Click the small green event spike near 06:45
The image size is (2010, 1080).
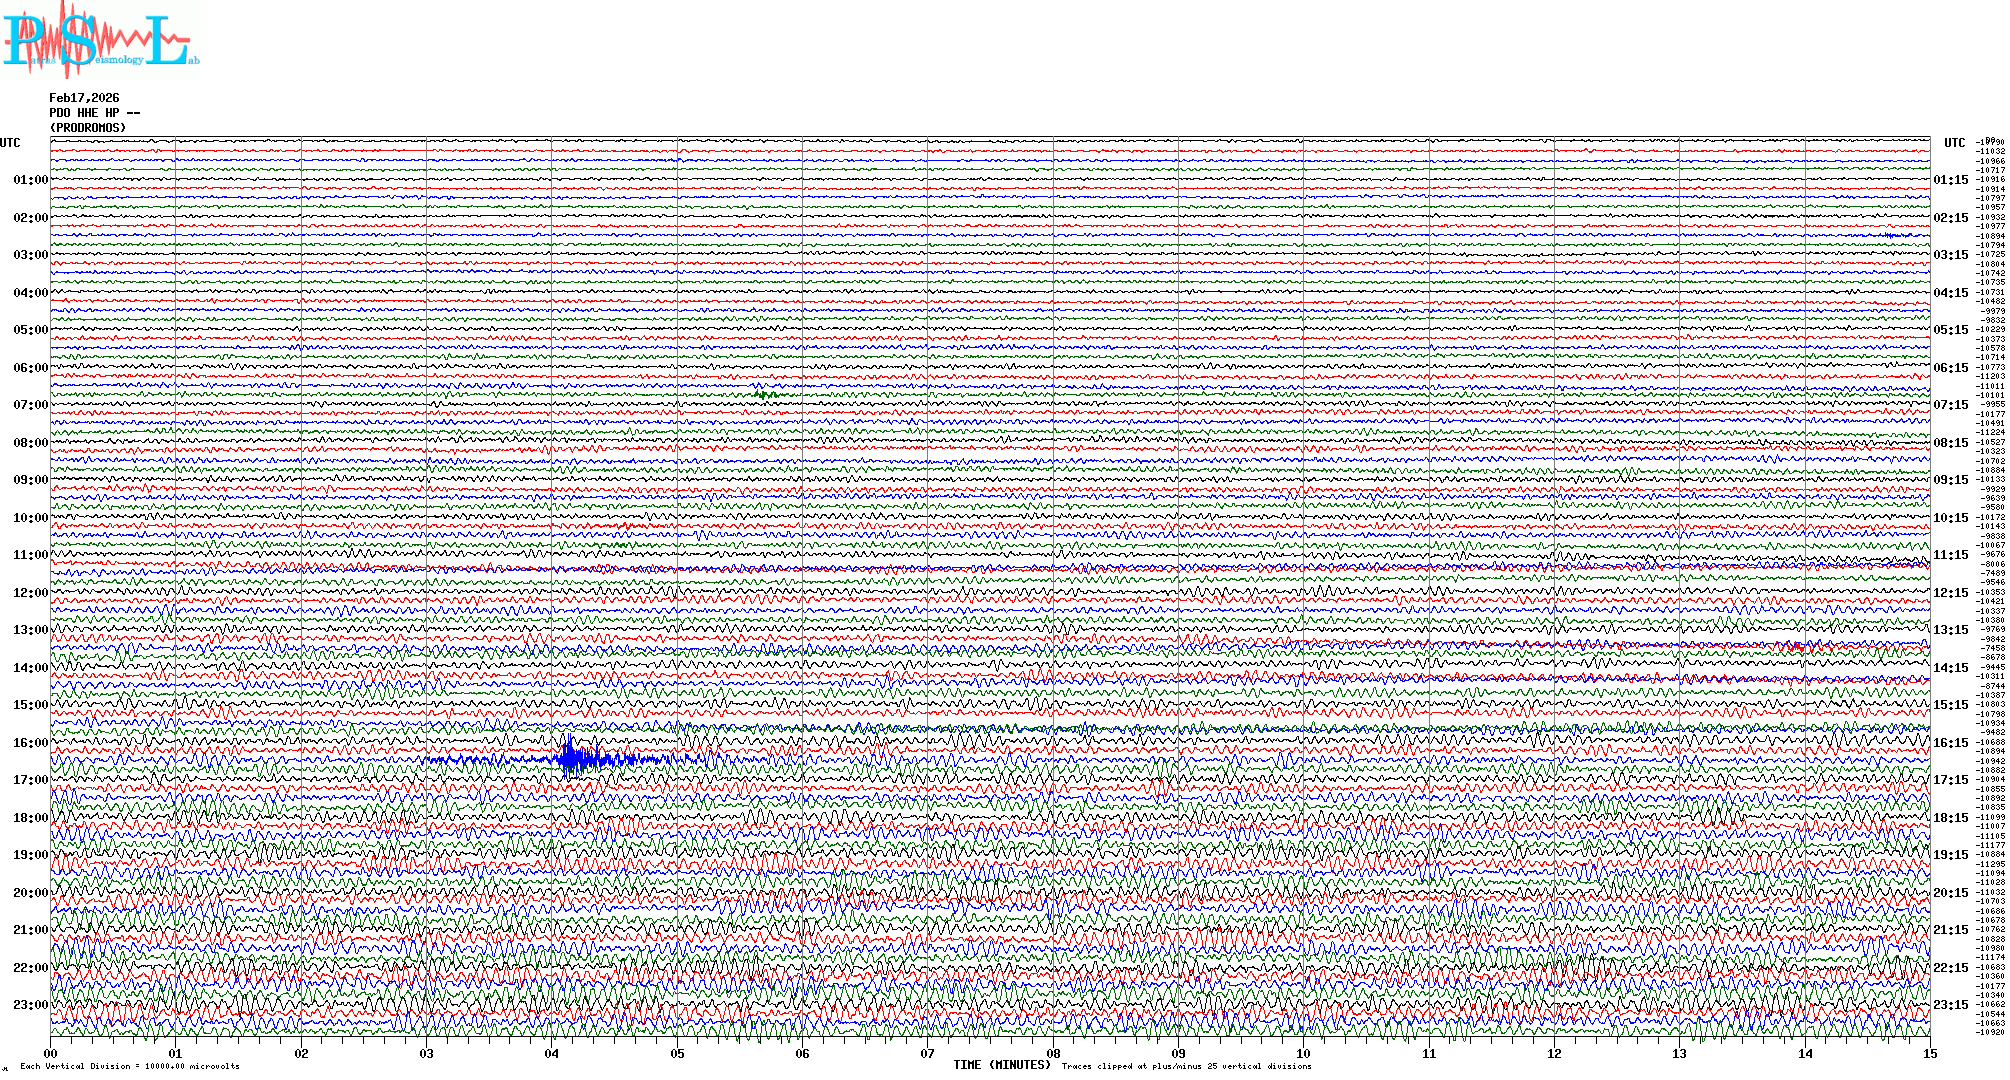pos(763,394)
